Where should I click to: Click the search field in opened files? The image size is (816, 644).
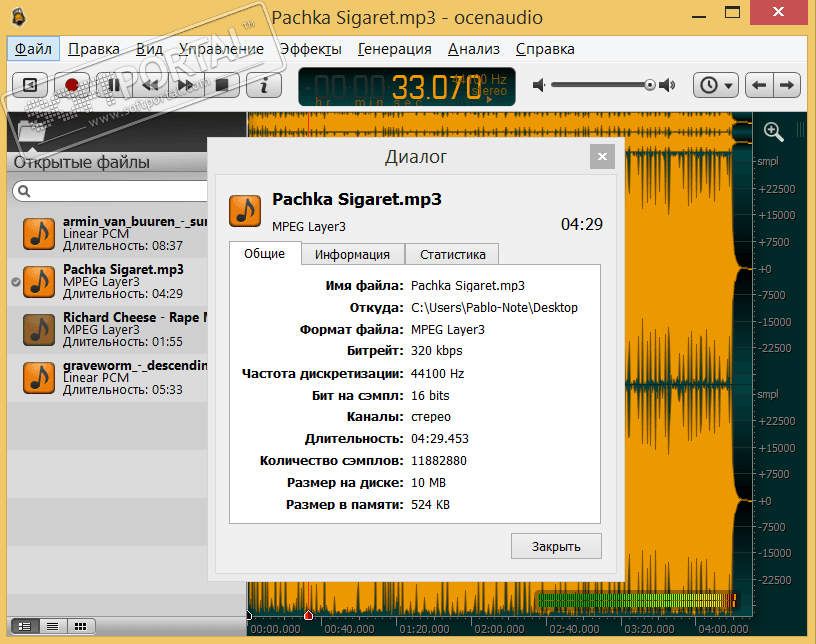point(110,191)
